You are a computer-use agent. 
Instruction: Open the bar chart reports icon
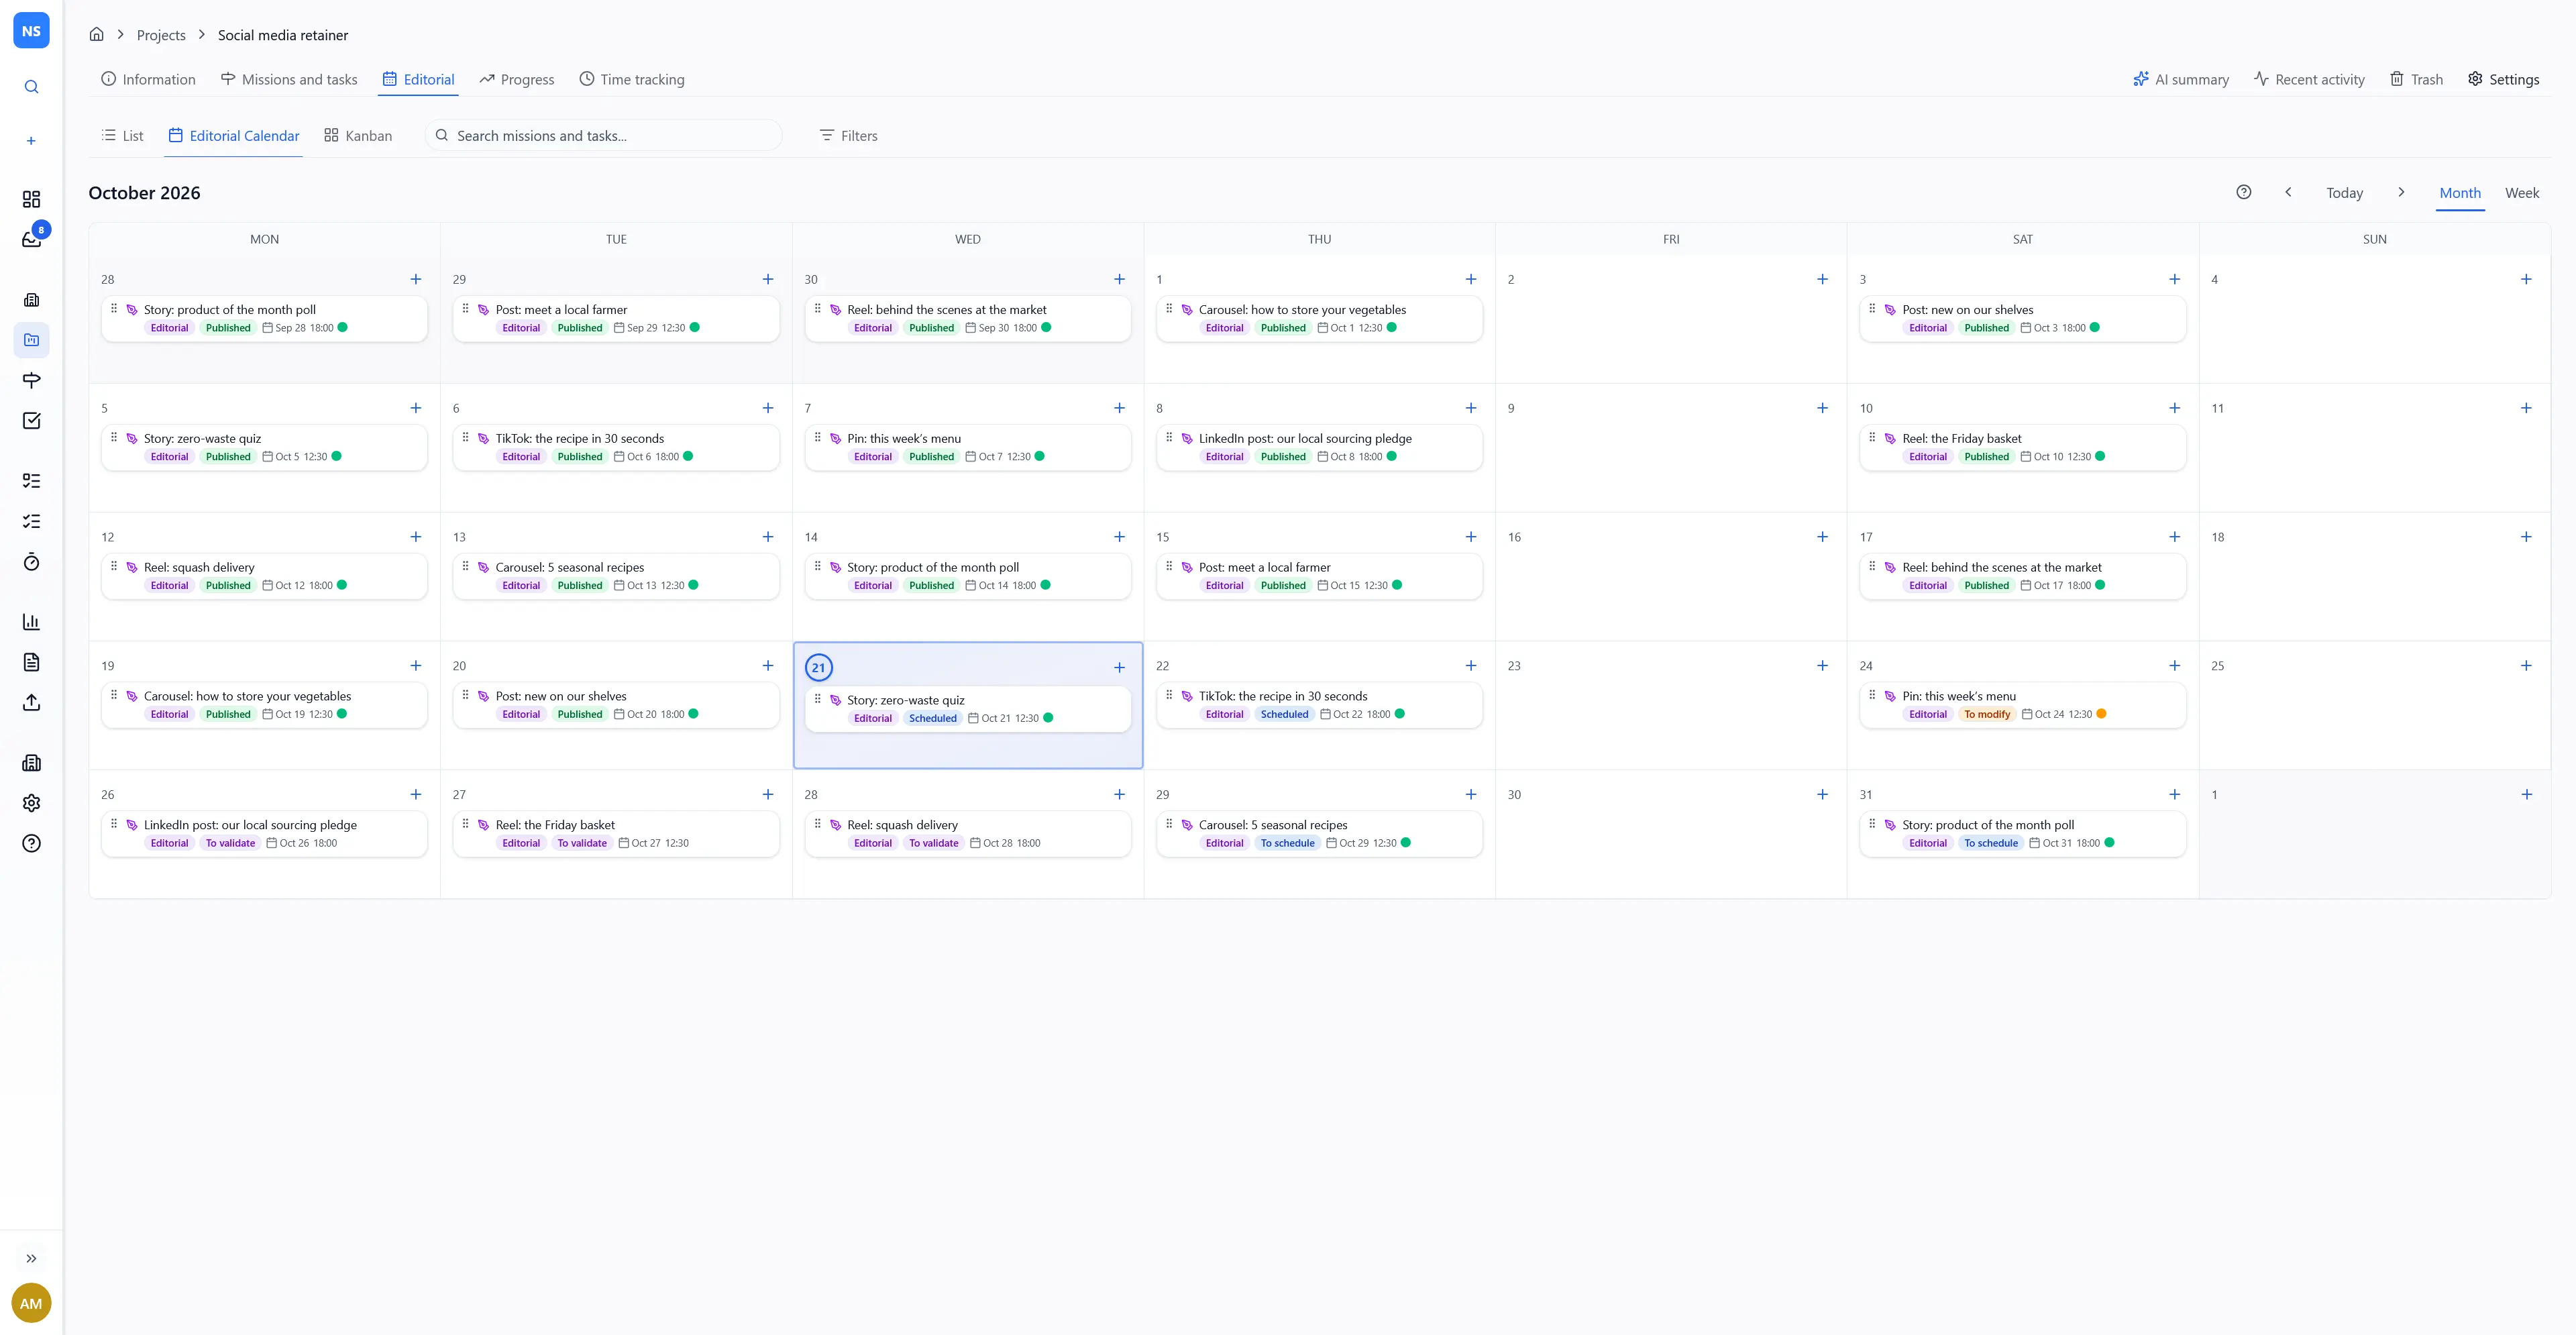[x=31, y=622]
